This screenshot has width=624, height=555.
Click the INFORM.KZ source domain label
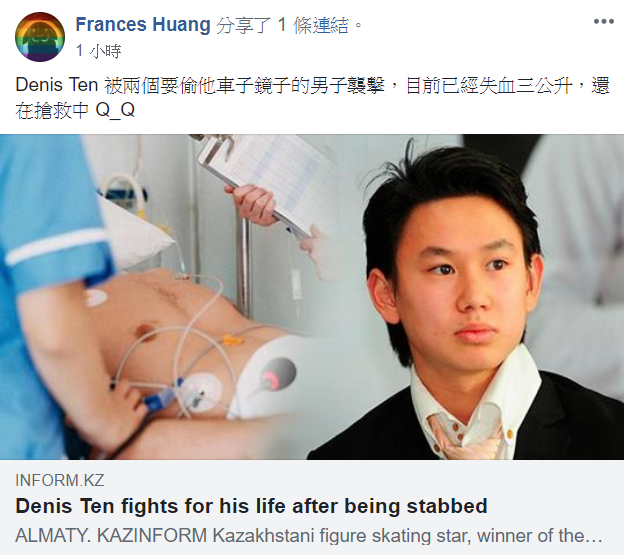tap(60, 480)
